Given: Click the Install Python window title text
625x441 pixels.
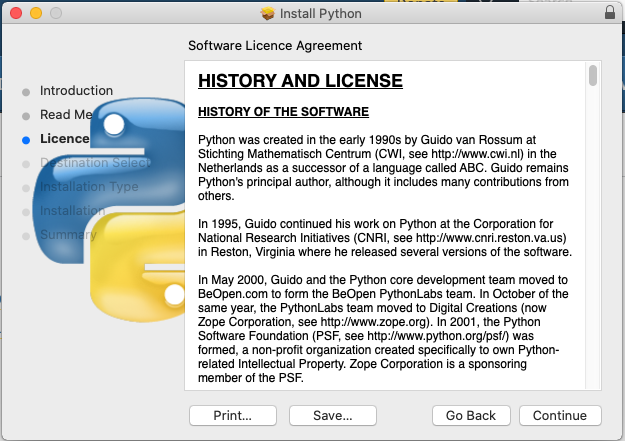Looking at the screenshot, I should click(320, 14).
